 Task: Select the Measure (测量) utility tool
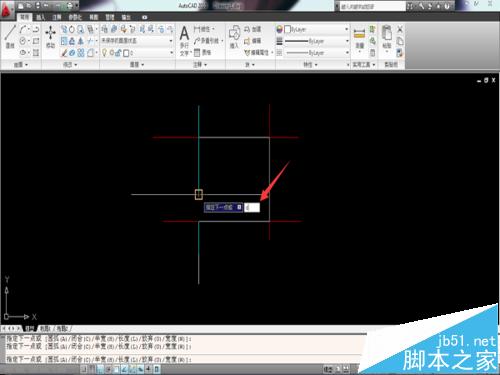pos(359,38)
